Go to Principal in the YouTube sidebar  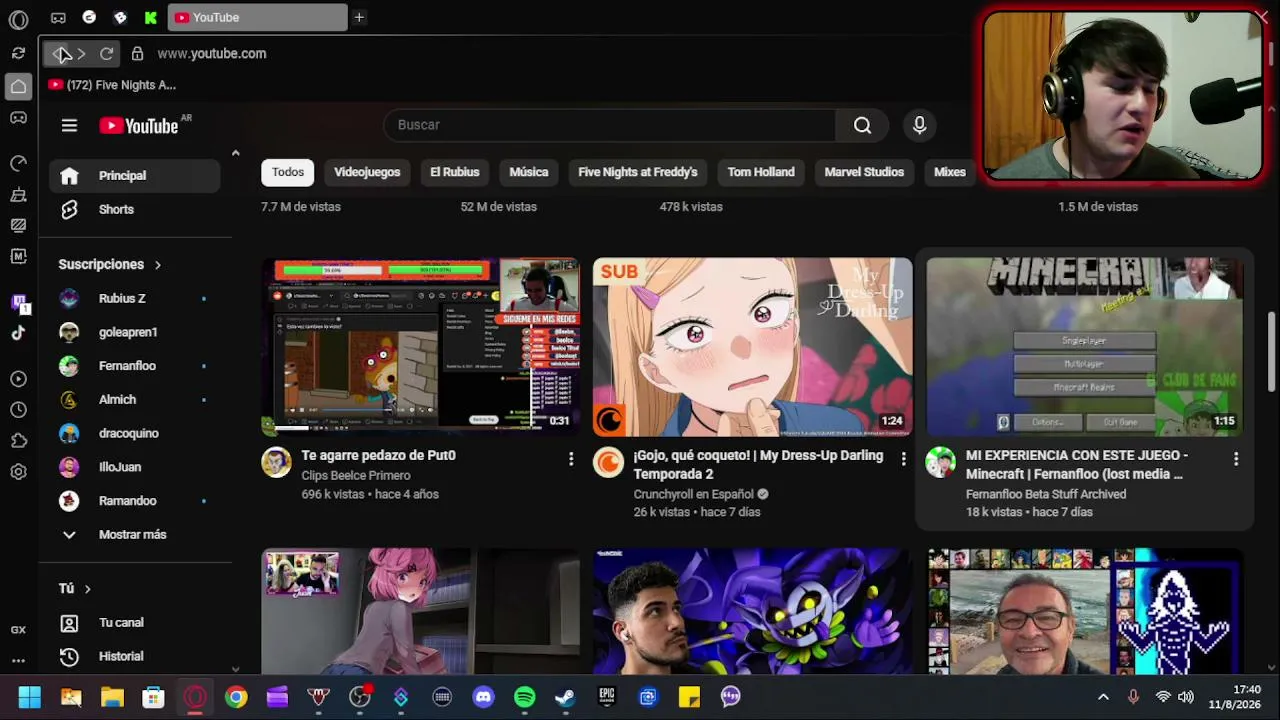tap(134, 176)
